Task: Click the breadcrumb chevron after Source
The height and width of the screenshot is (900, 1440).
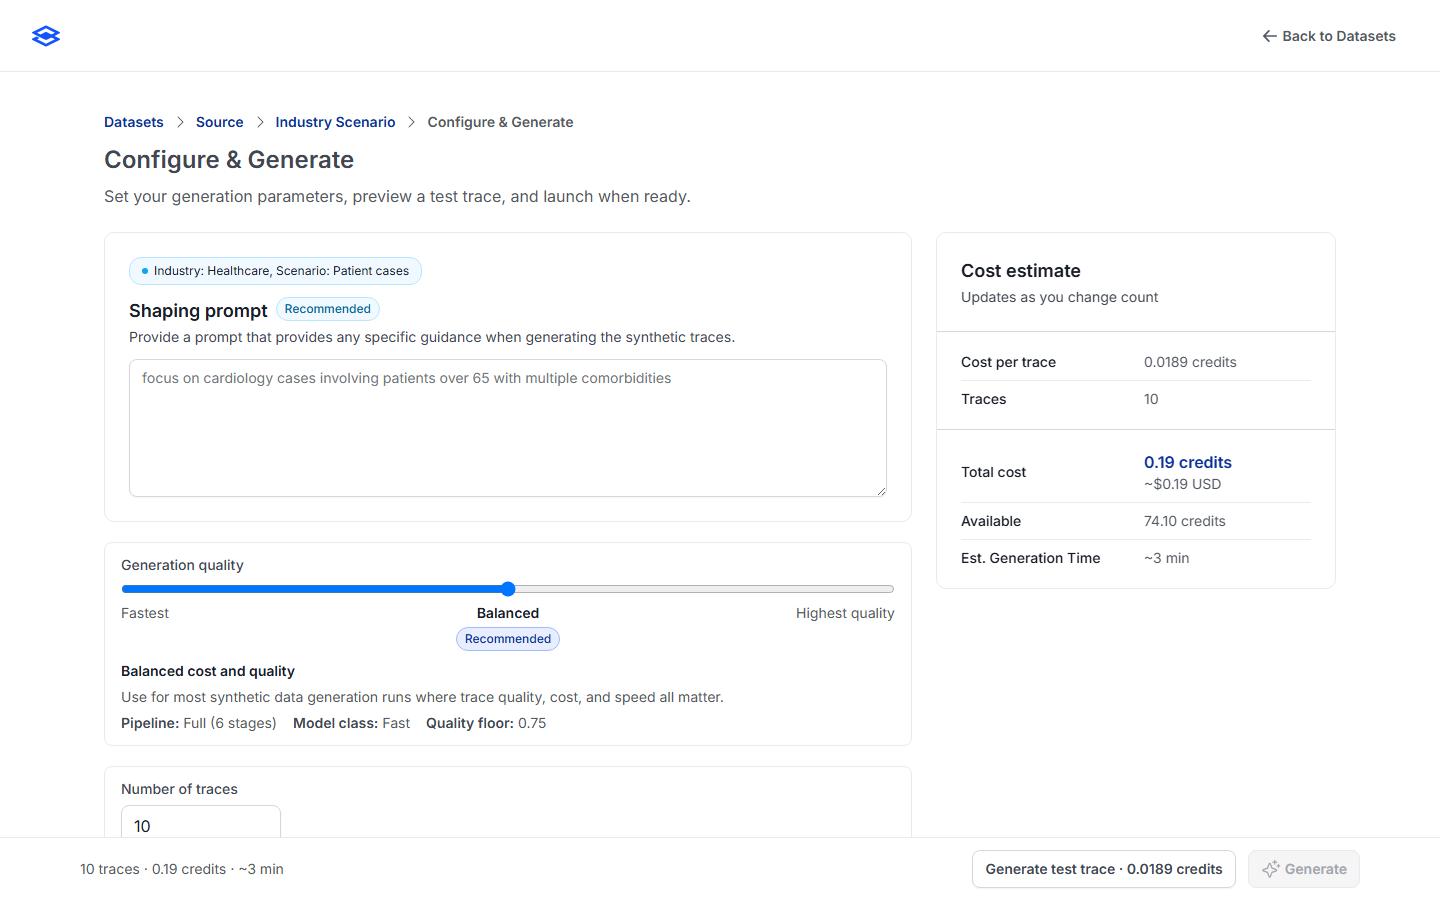Action: tap(260, 122)
